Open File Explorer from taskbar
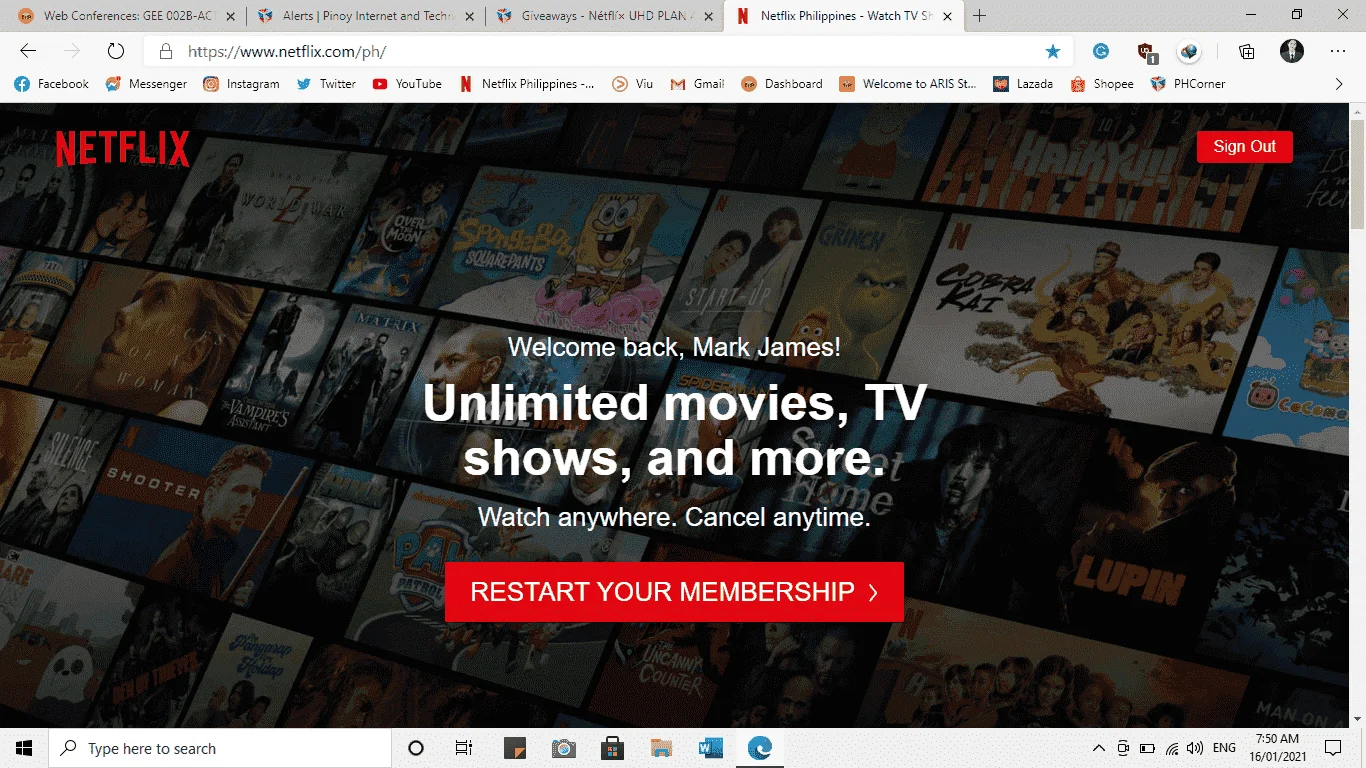The height and width of the screenshot is (768, 1366). pyautogui.click(x=661, y=748)
